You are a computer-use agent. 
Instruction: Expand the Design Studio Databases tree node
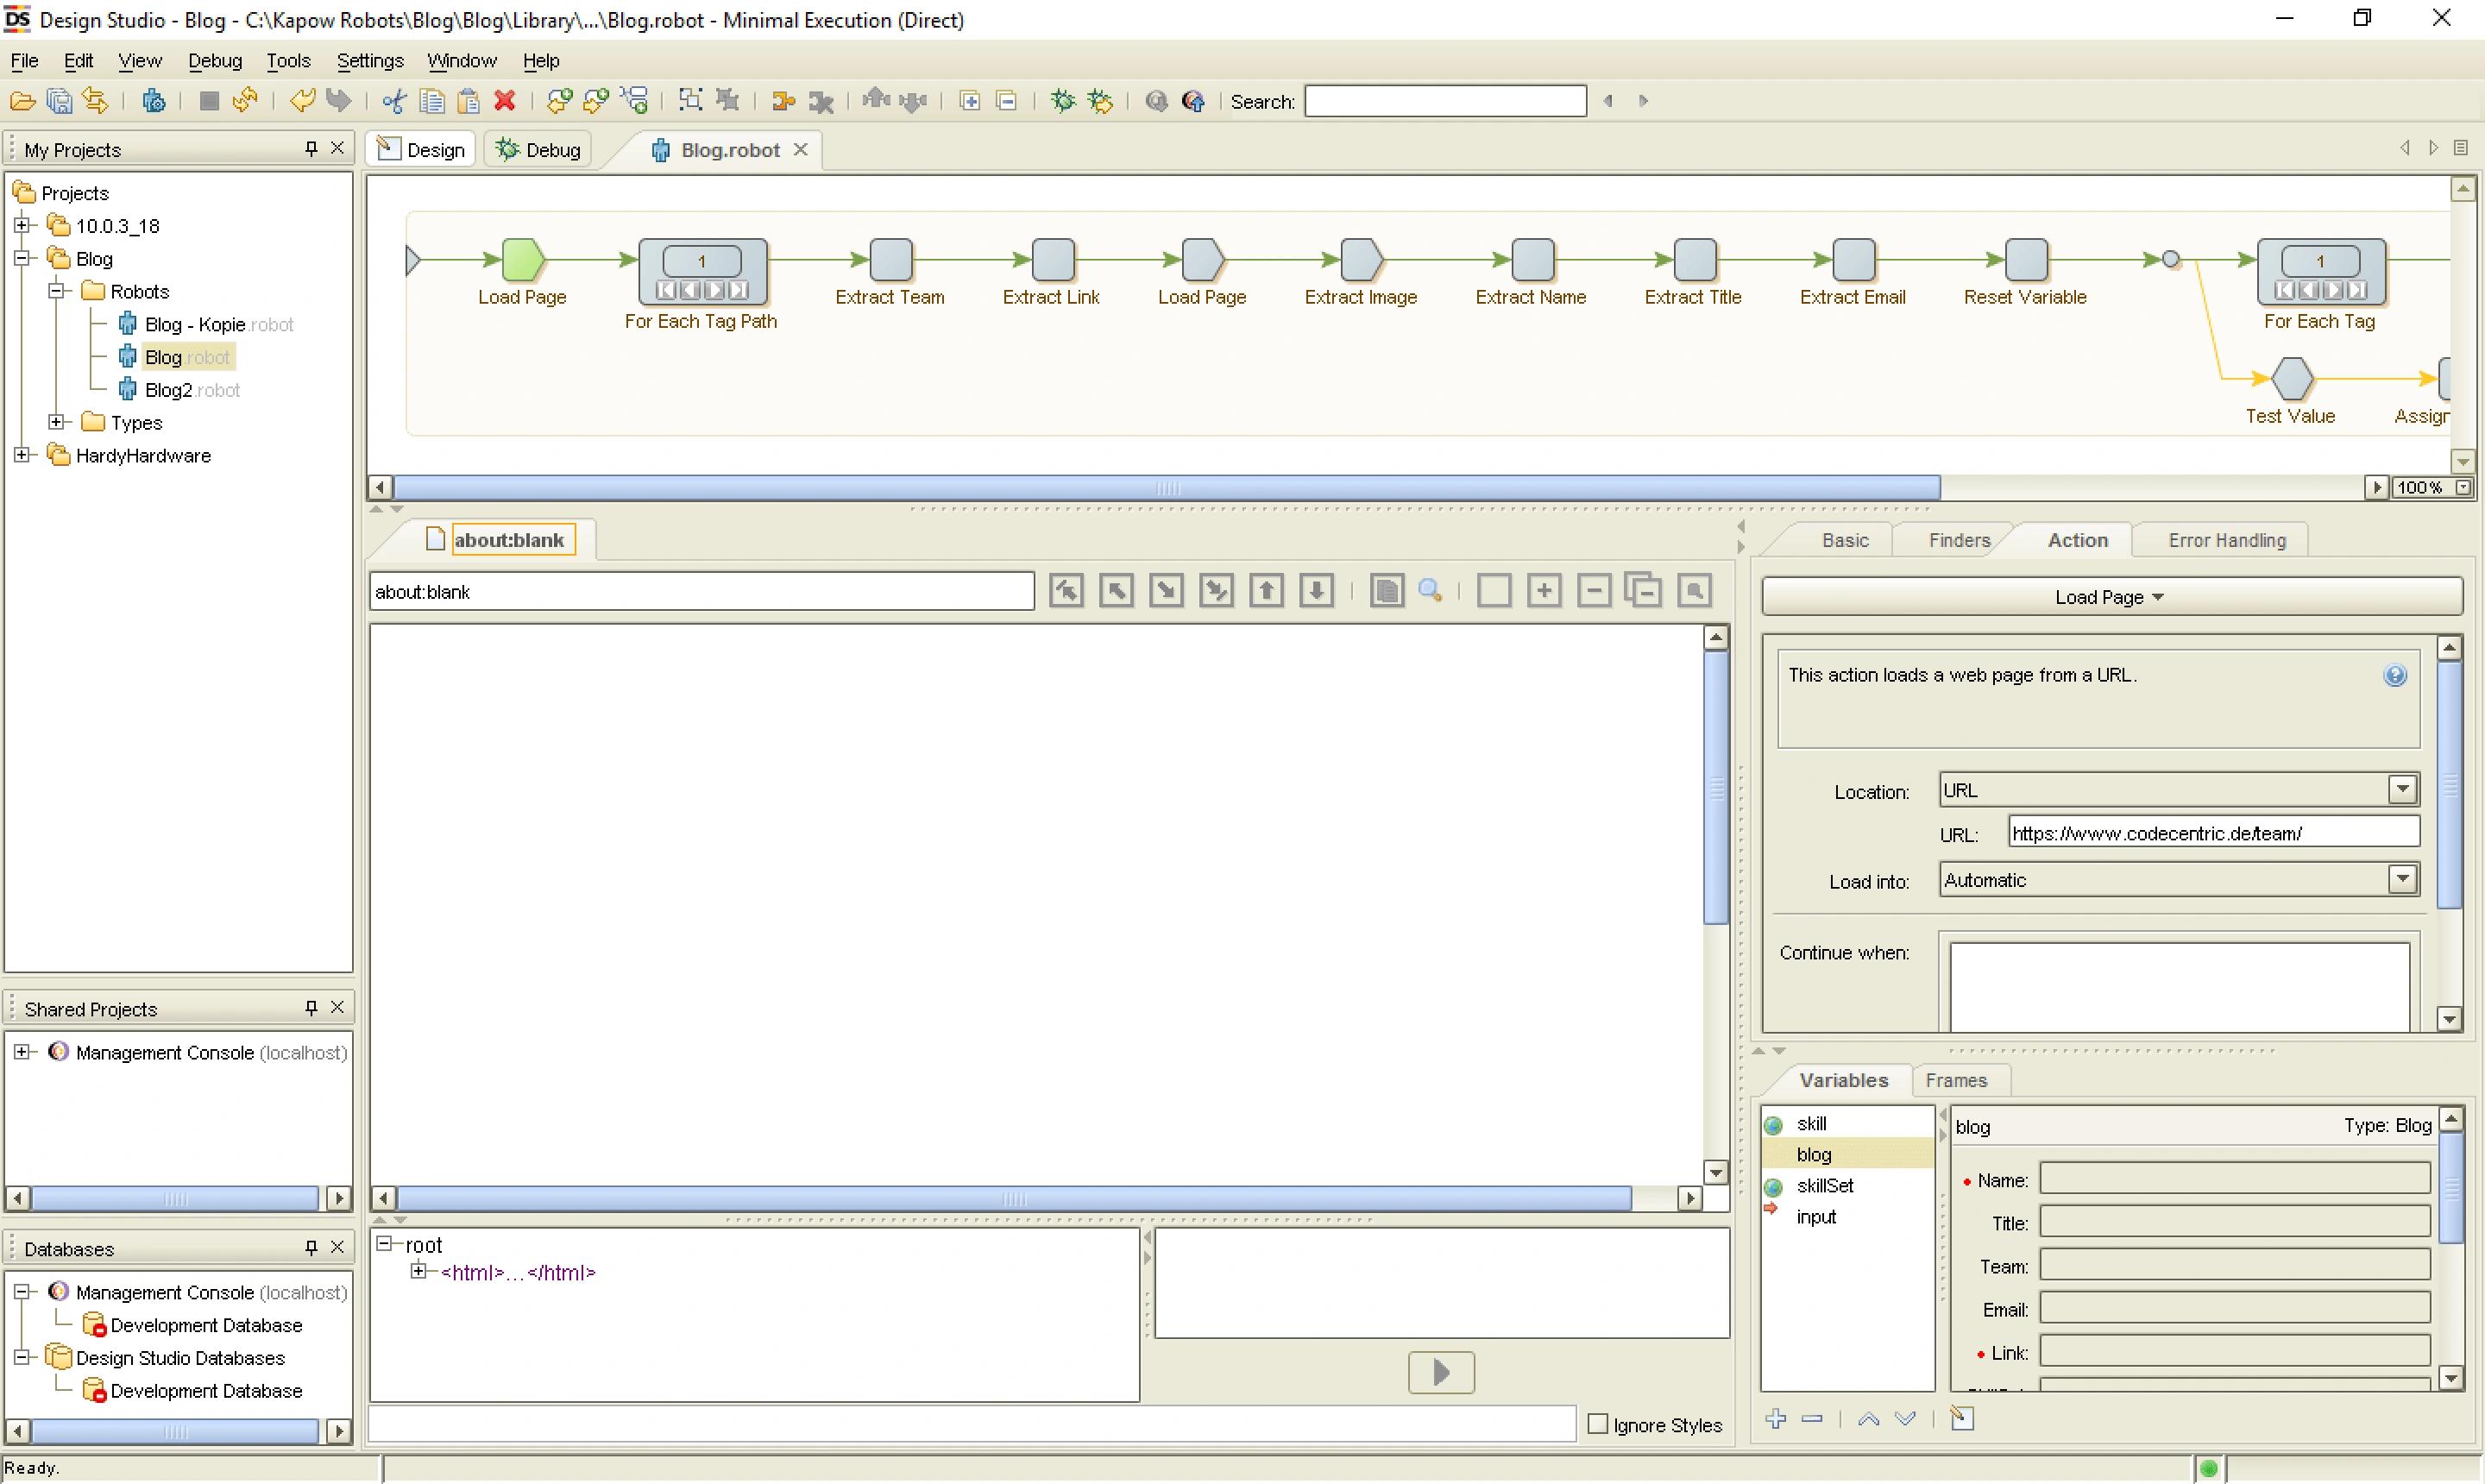click(27, 1357)
